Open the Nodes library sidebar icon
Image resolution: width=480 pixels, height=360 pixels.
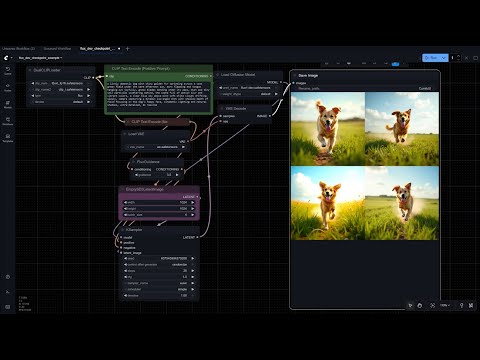pyautogui.click(x=8, y=87)
